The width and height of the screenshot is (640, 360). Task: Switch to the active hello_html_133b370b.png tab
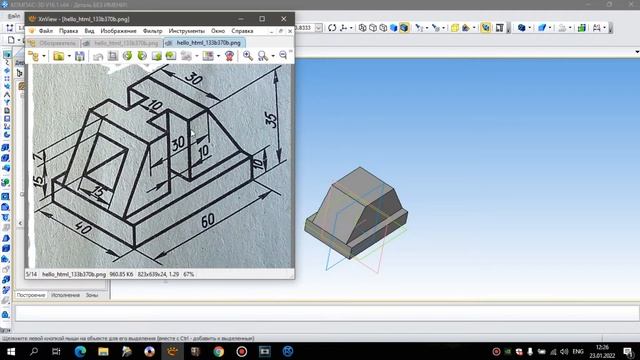tap(204, 43)
